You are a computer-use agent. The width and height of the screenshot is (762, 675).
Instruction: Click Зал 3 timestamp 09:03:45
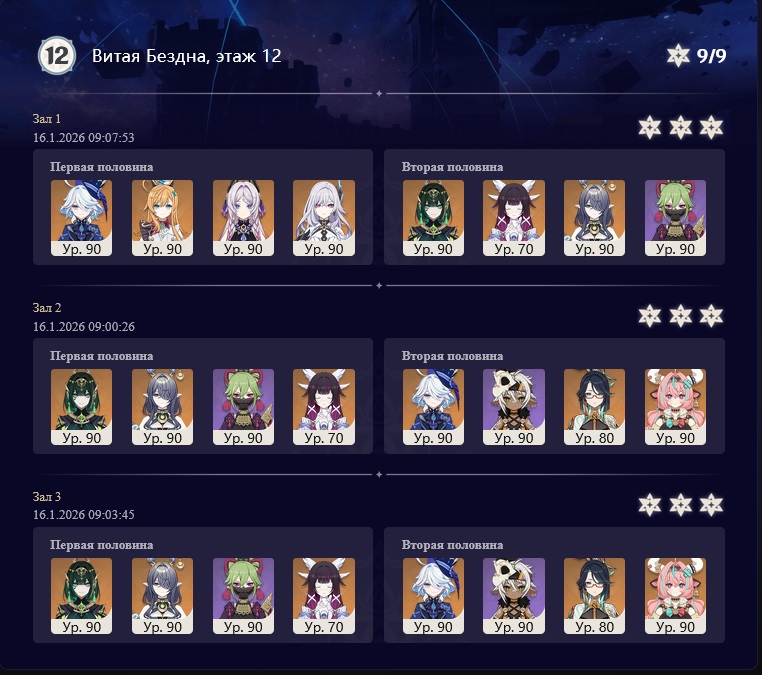(x=84, y=515)
